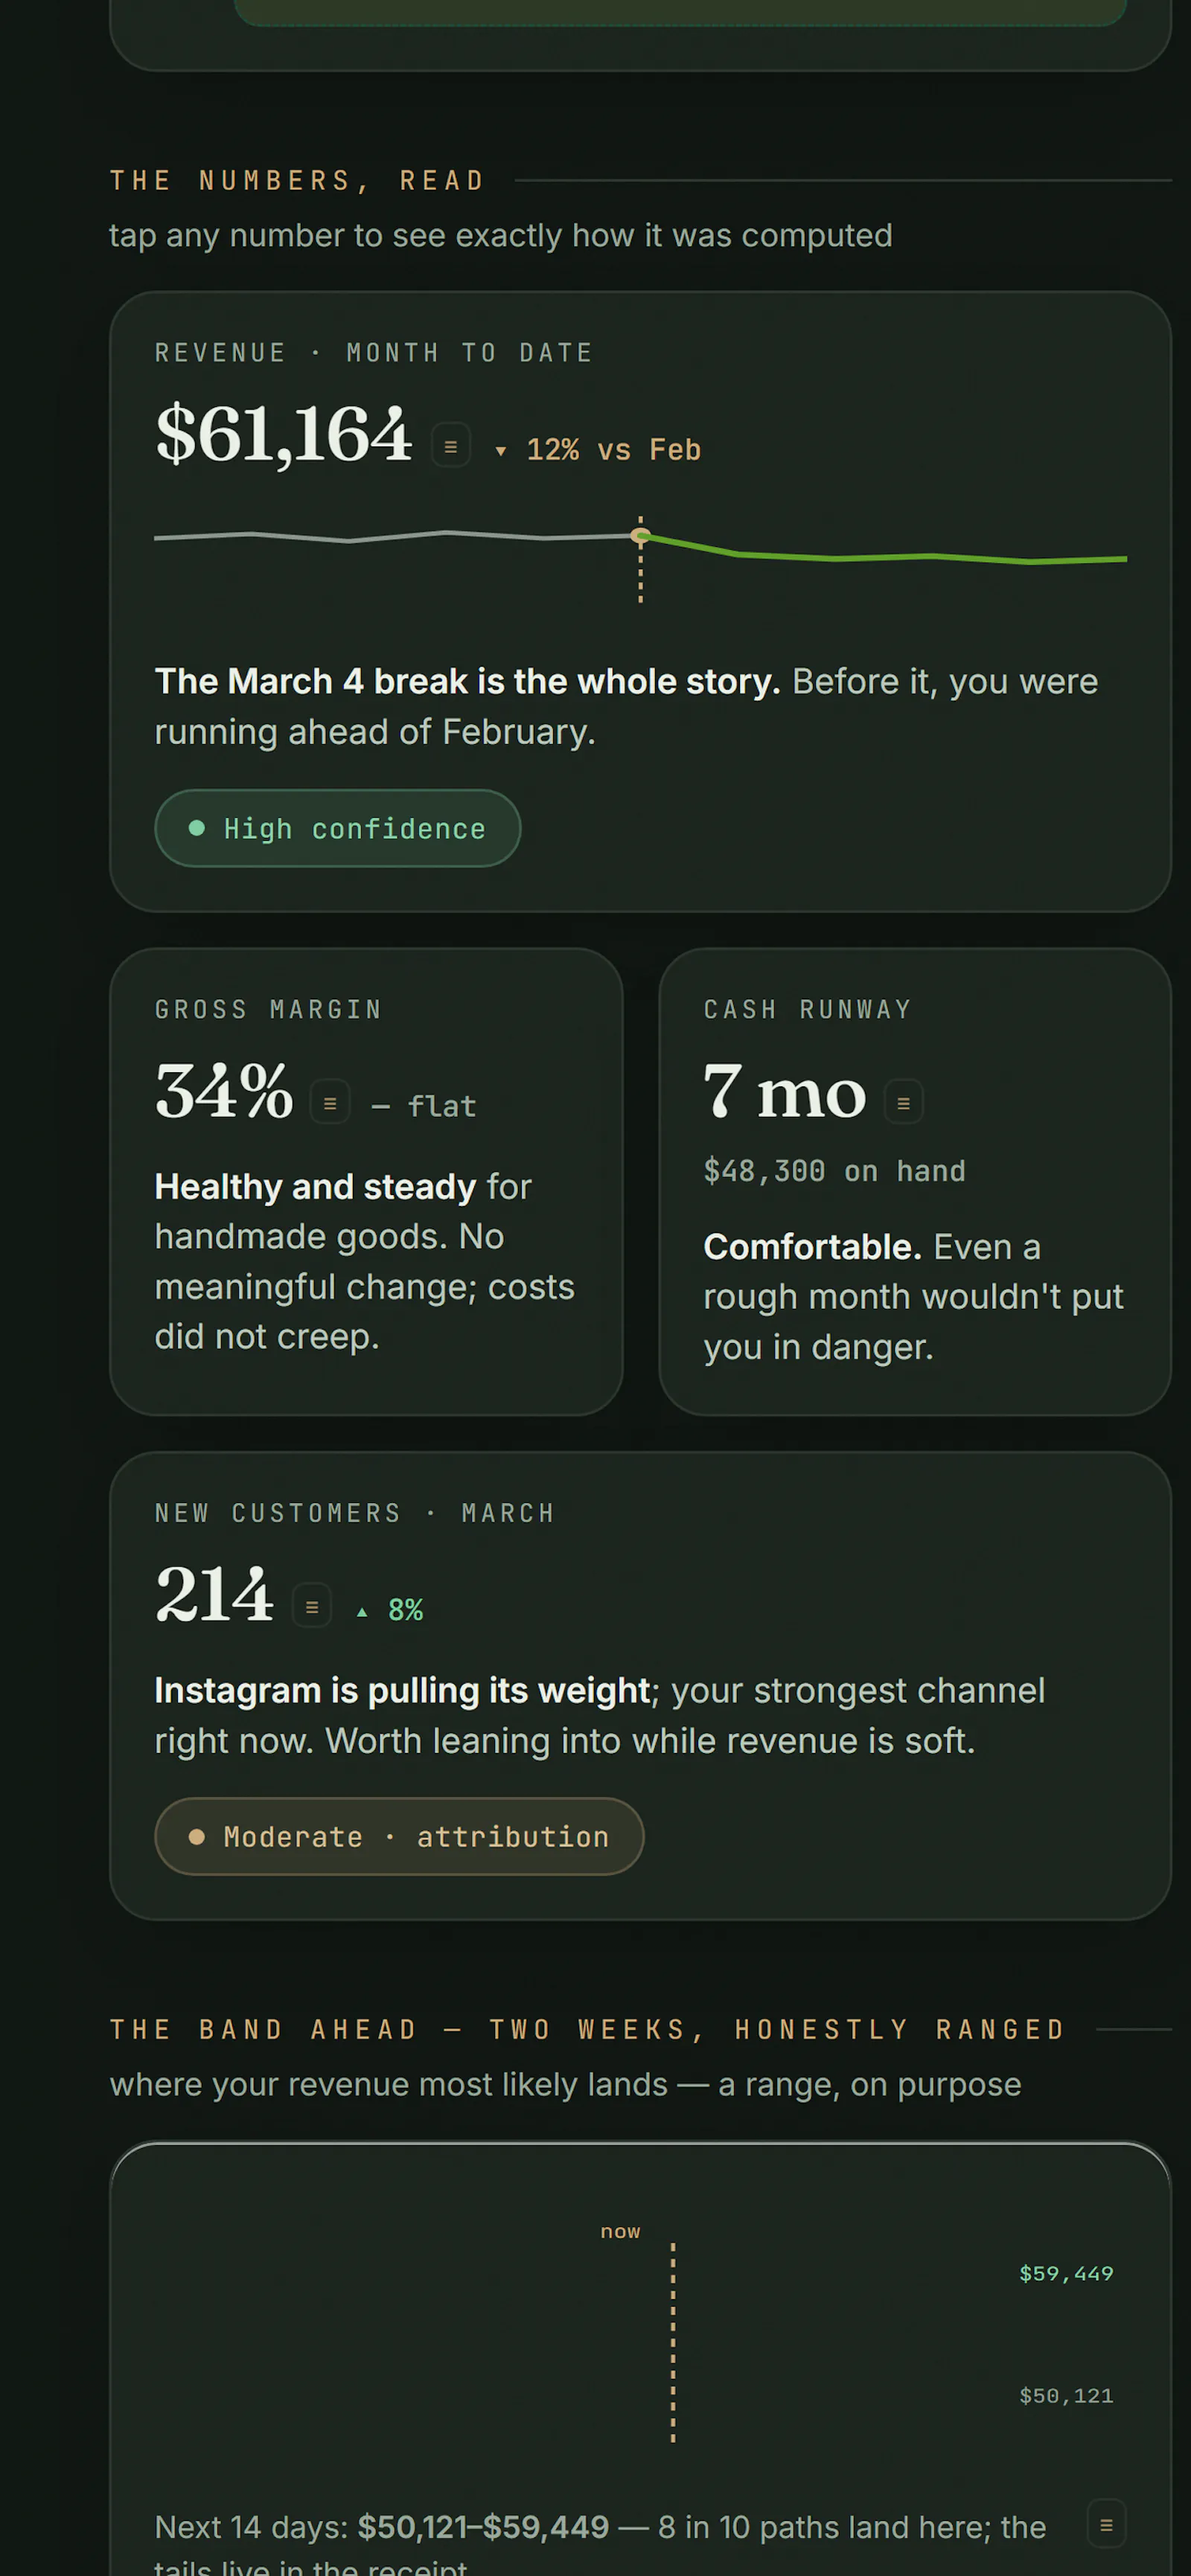
Task: Tap the 214 new customers number
Action: (214, 1594)
